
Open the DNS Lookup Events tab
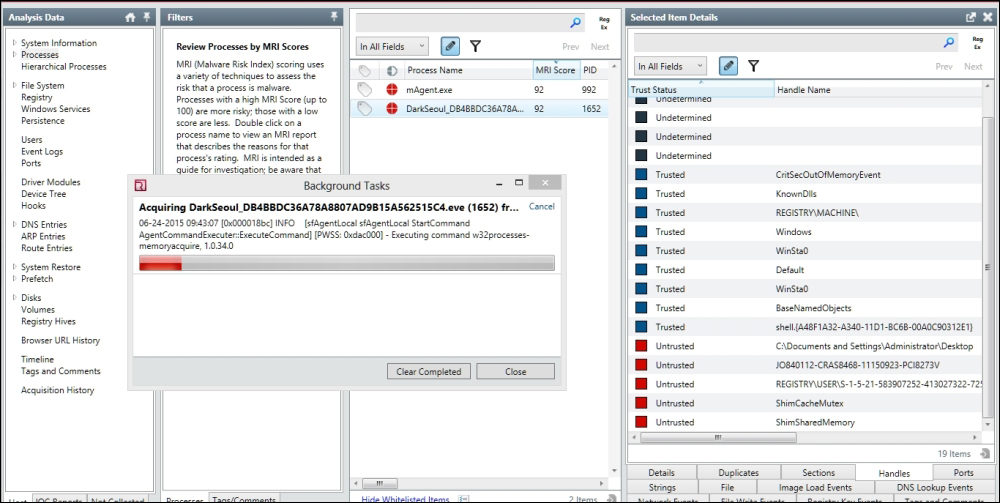(x=934, y=488)
